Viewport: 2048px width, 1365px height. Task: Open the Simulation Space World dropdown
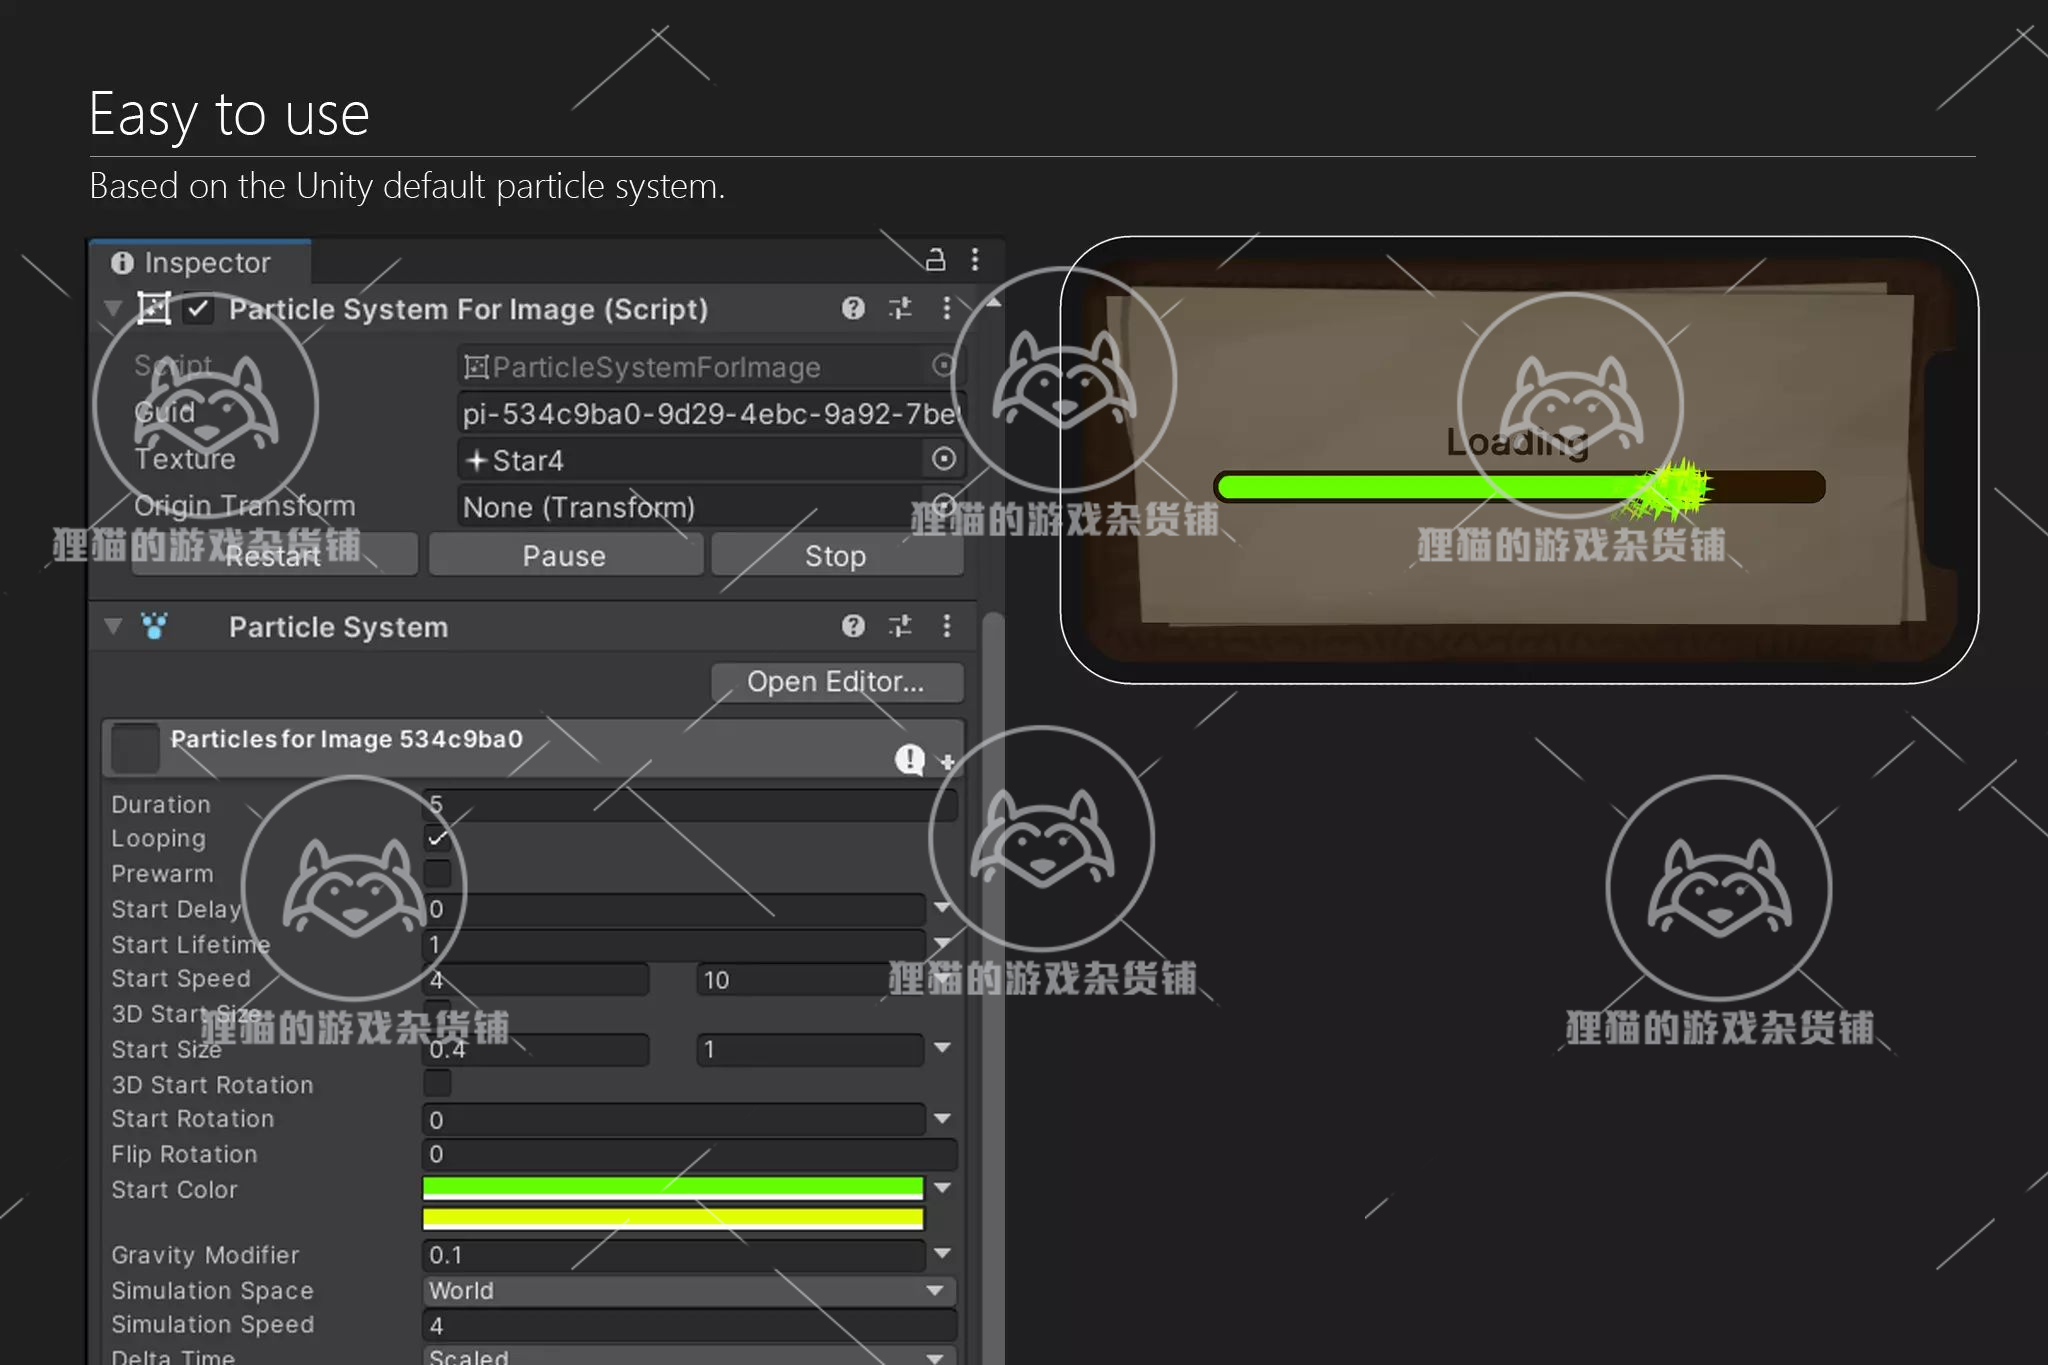point(688,1290)
